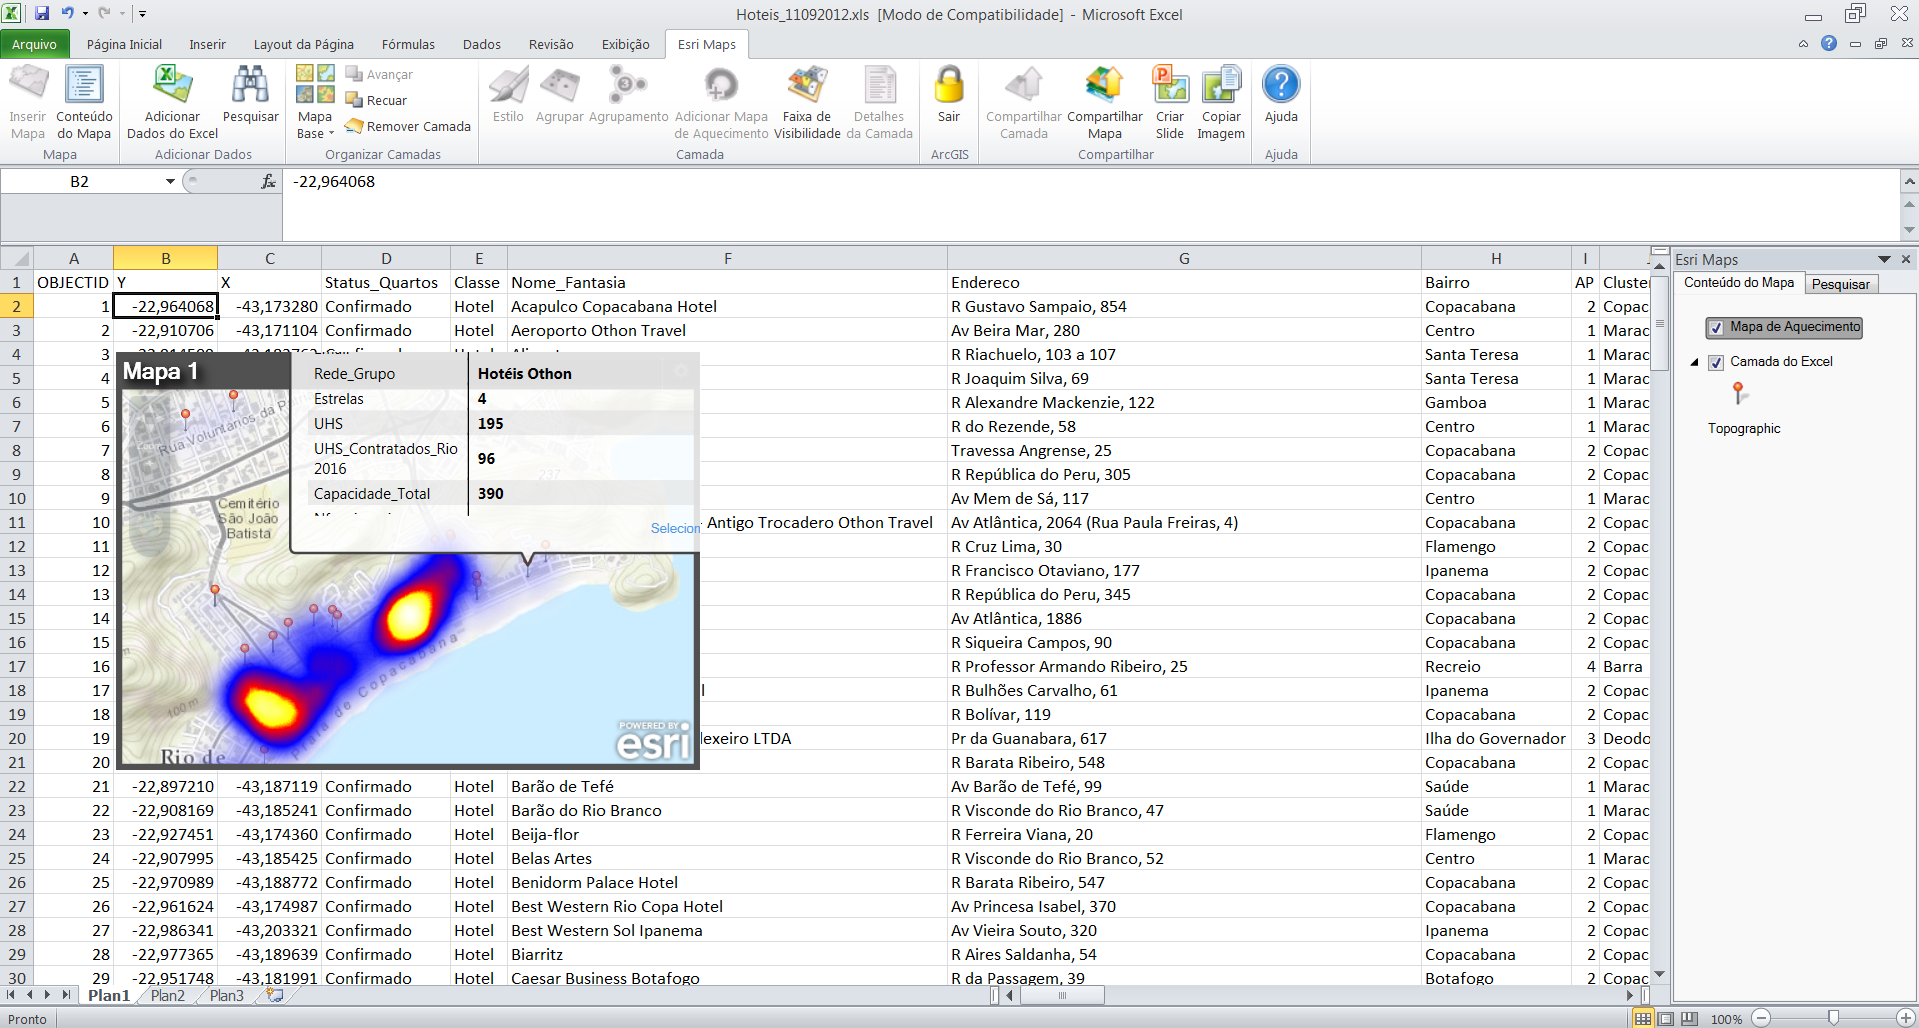Open the Undo history dropdown arrow
Viewport: 1919px width, 1028px height.
click(x=85, y=14)
